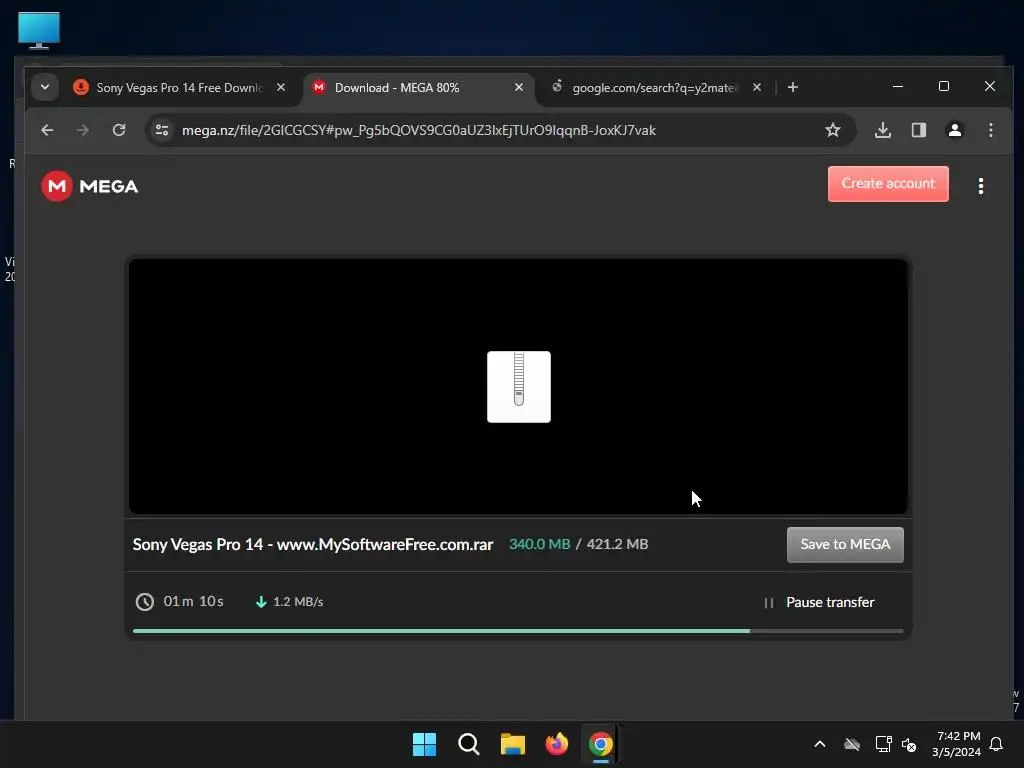Viewport: 1024px width, 768px height.
Task: Click the download progress bar
Action: click(518, 631)
